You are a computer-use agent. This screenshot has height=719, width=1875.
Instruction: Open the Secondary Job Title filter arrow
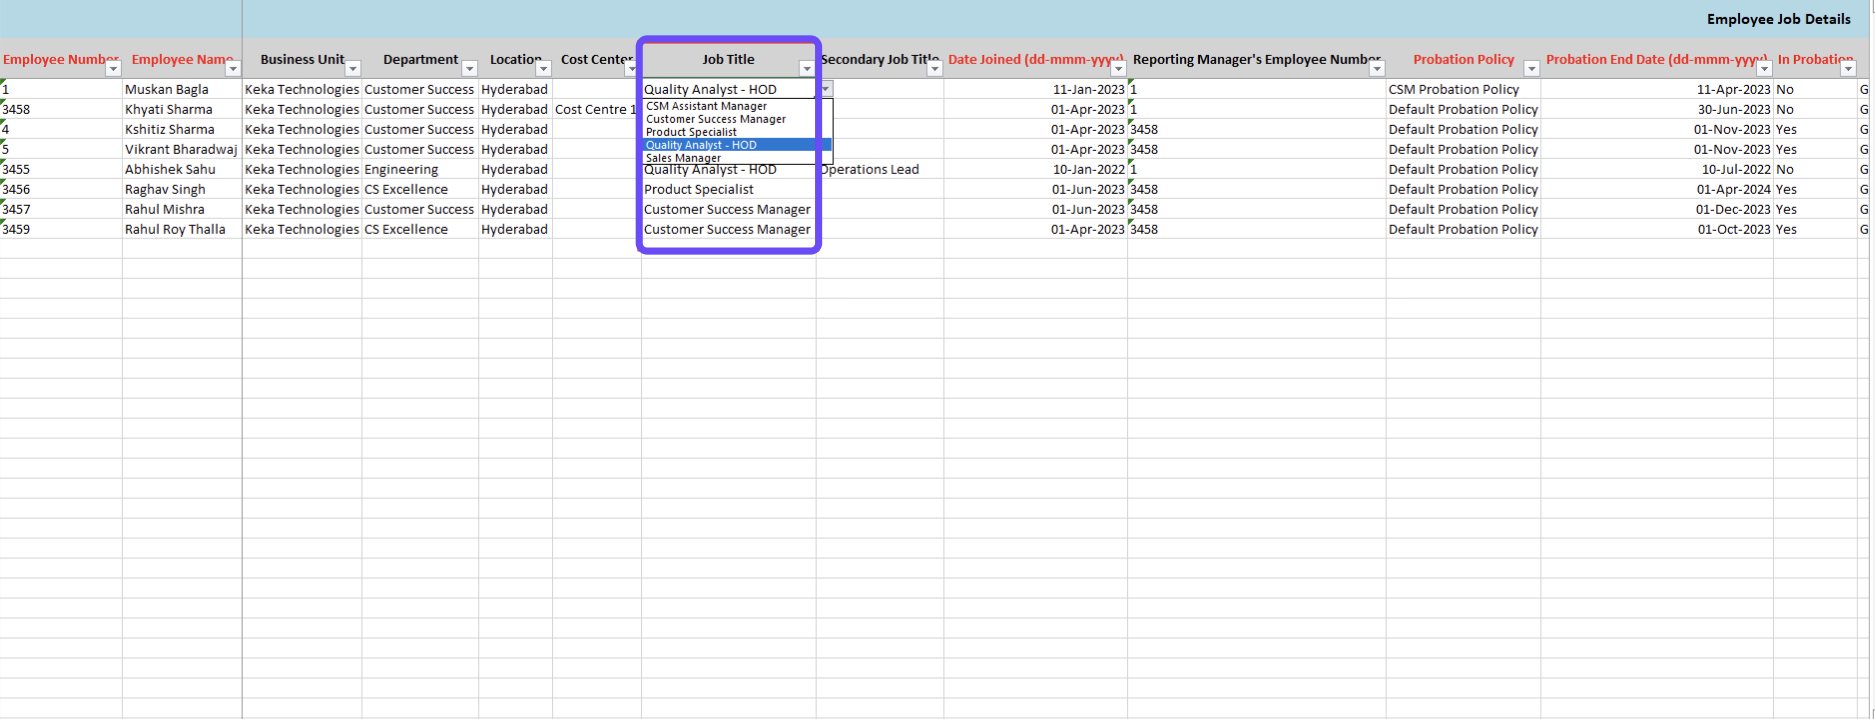[934, 69]
